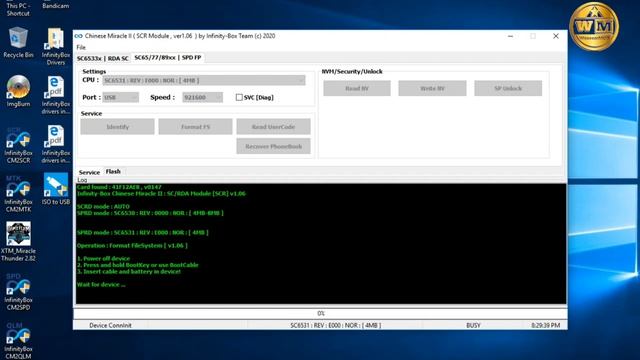Click the Read UserCode button
Image resolution: width=640 pixels, height=360 pixels.
(x=273, y=127)
